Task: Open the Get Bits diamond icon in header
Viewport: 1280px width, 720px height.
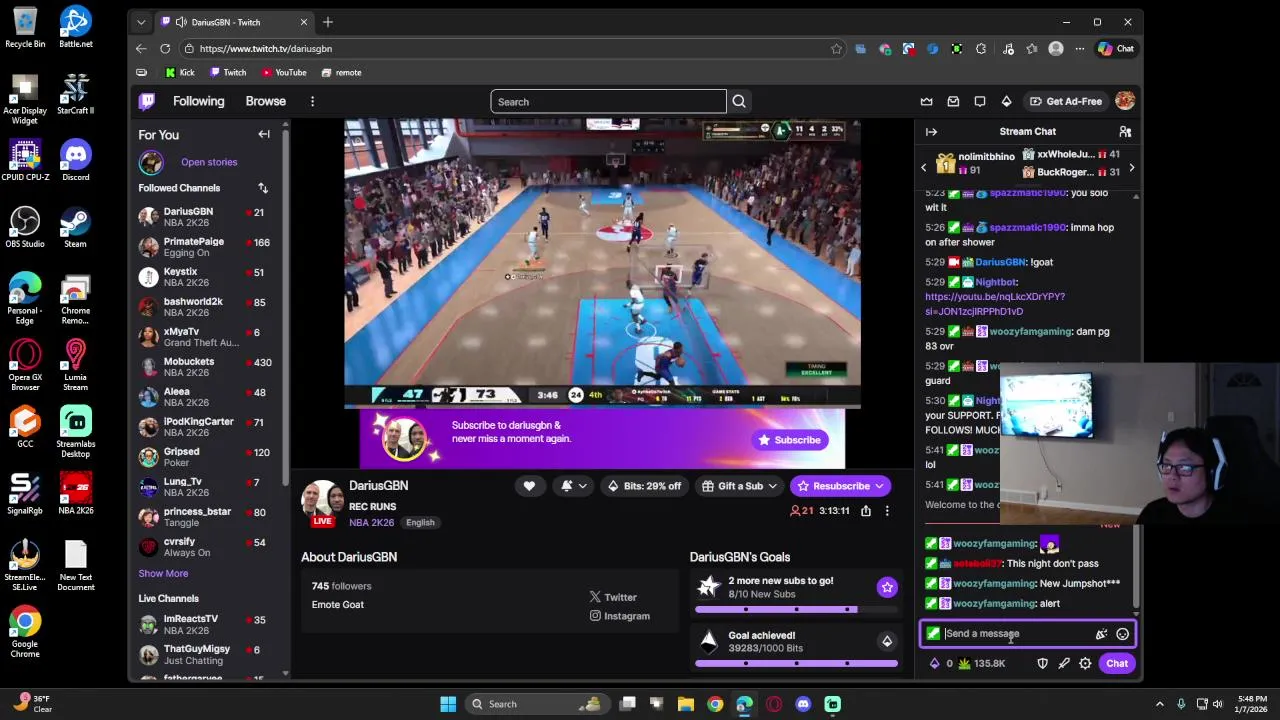Action: [1006, 101]
